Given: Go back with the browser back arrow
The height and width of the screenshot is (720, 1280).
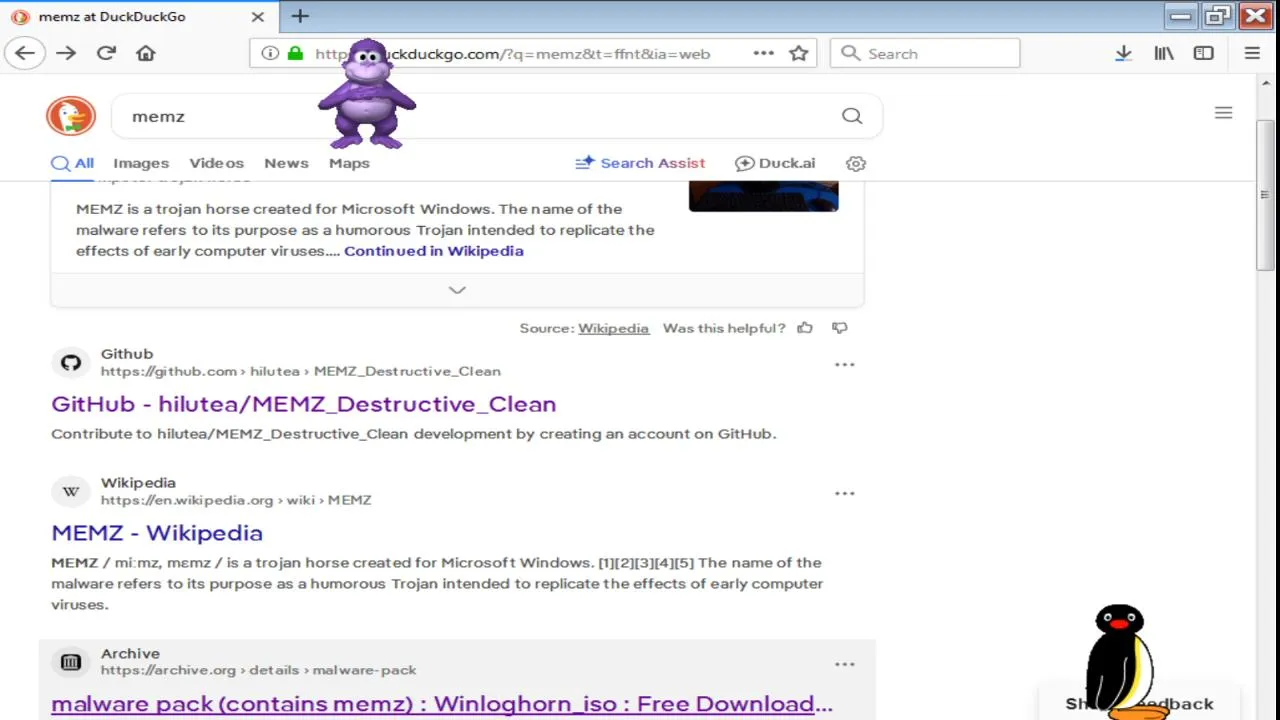Looking at the screenshot, I should 25,53.
